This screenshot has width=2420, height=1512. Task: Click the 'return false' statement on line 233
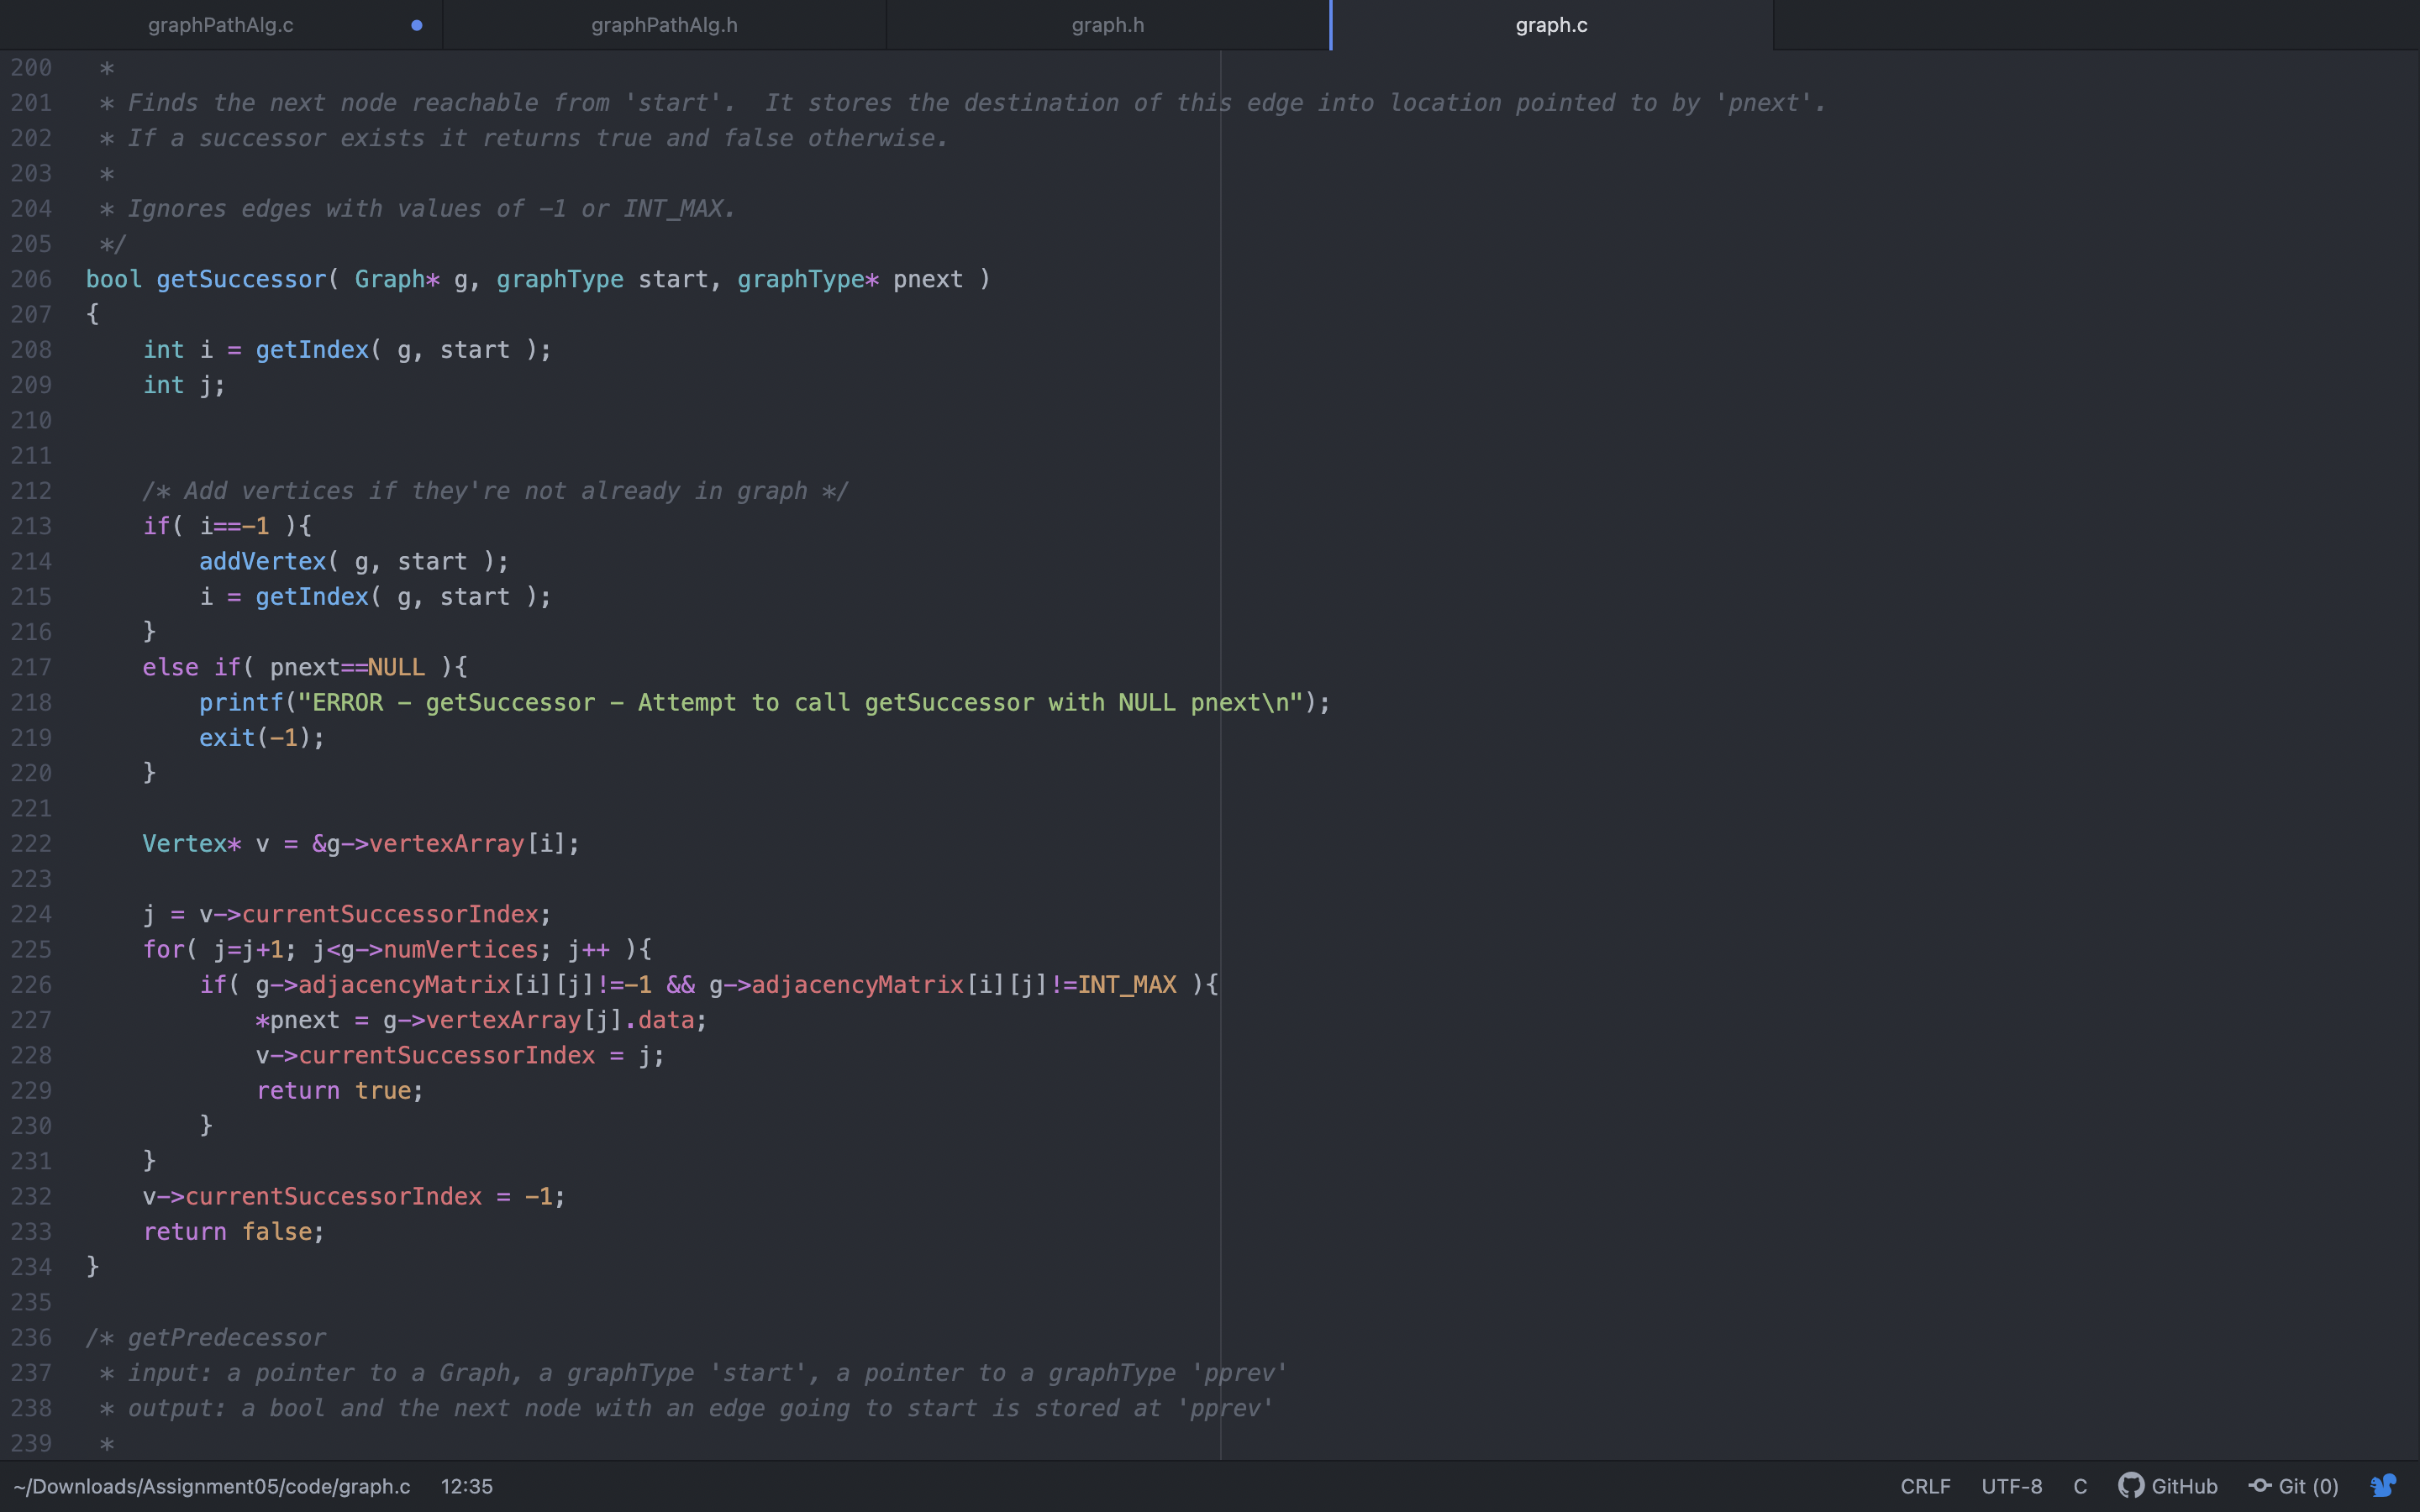pyautogui.click(x=232, y=1232)
